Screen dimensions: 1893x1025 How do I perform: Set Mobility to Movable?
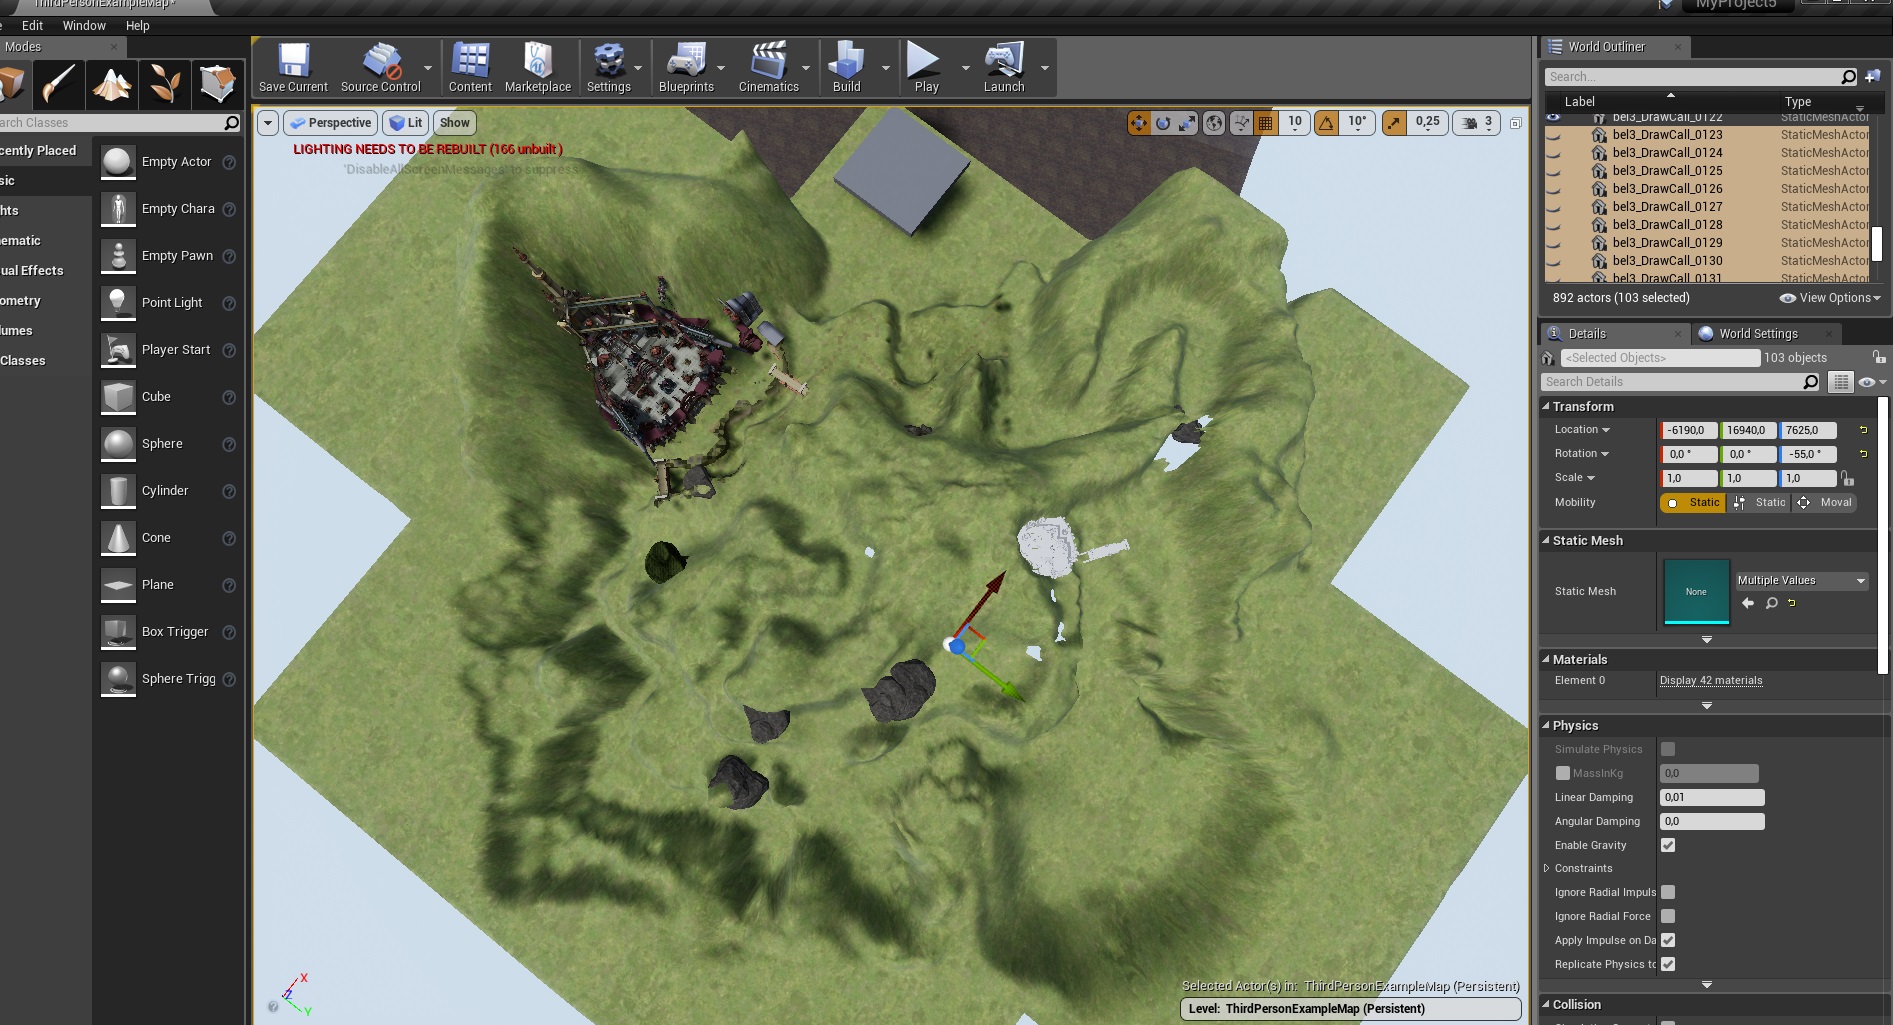click(x=1826, y=503)
